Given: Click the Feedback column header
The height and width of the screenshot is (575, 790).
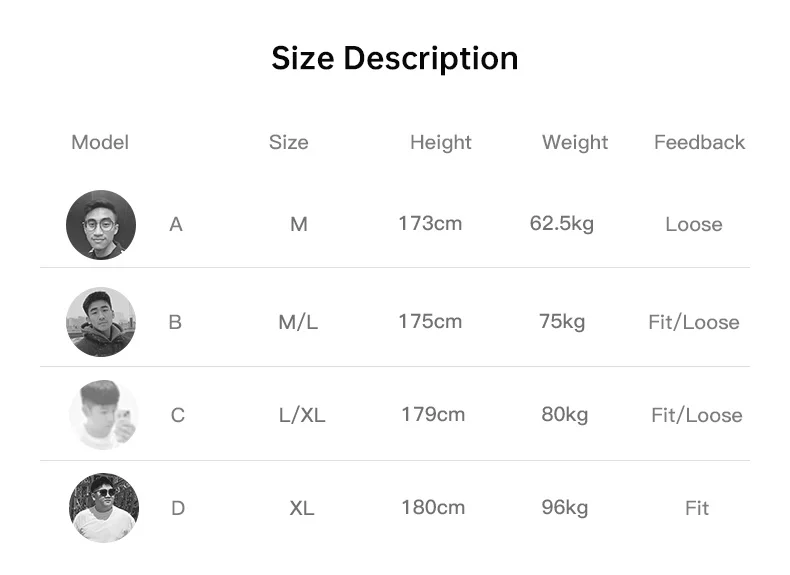Looking at the screenshot, I should pyautogui.click(x=700, y=143).
